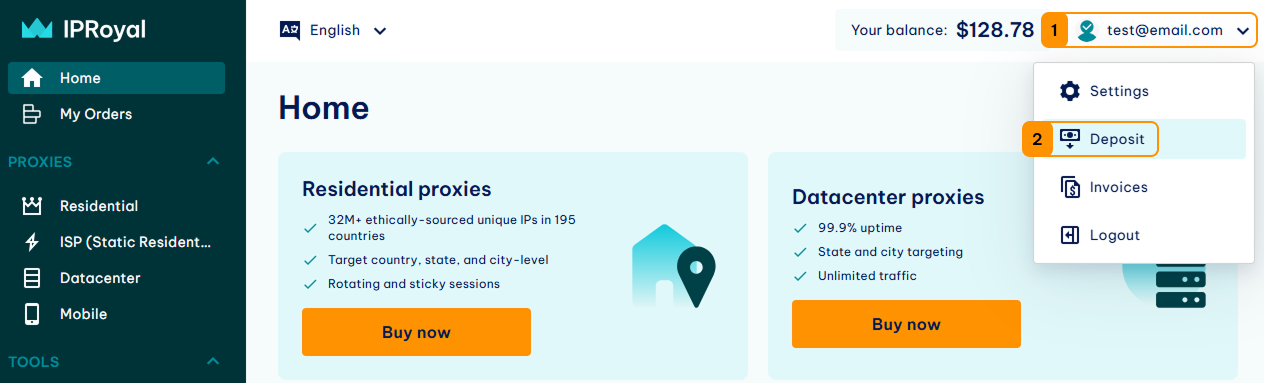Screen dimensions: 1264x383
Task: Click the Residential proxies crown icon
Action: [x=32, y=206]
